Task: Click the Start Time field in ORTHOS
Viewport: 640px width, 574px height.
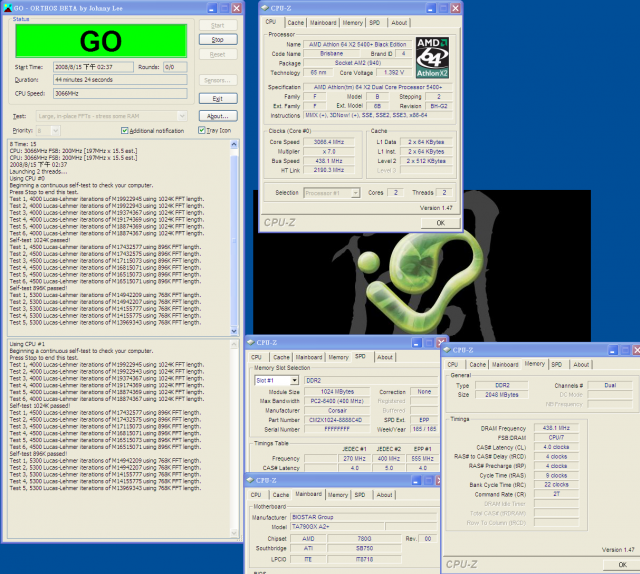Action: coord(93,67)
